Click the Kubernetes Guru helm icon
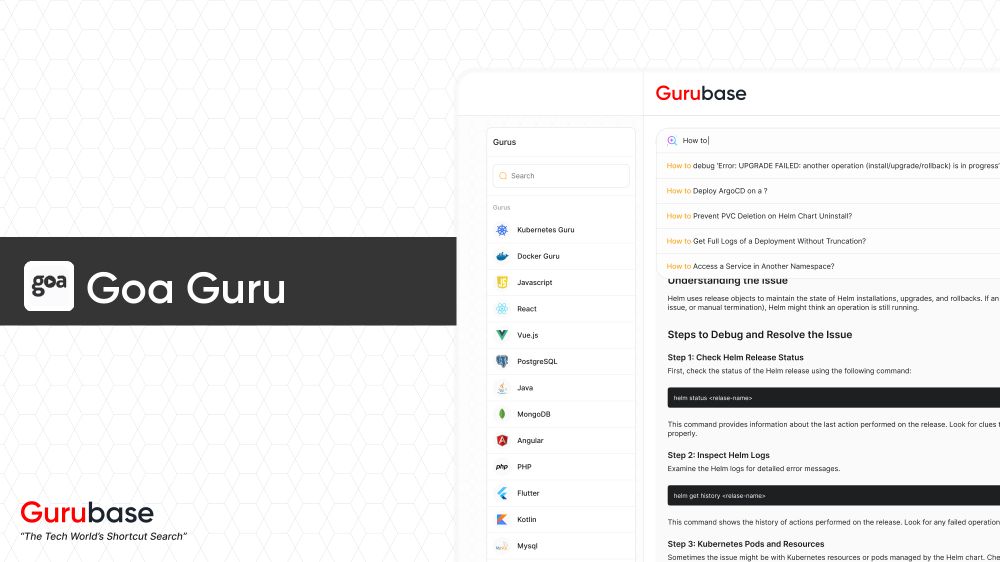 tap(502, 230)
